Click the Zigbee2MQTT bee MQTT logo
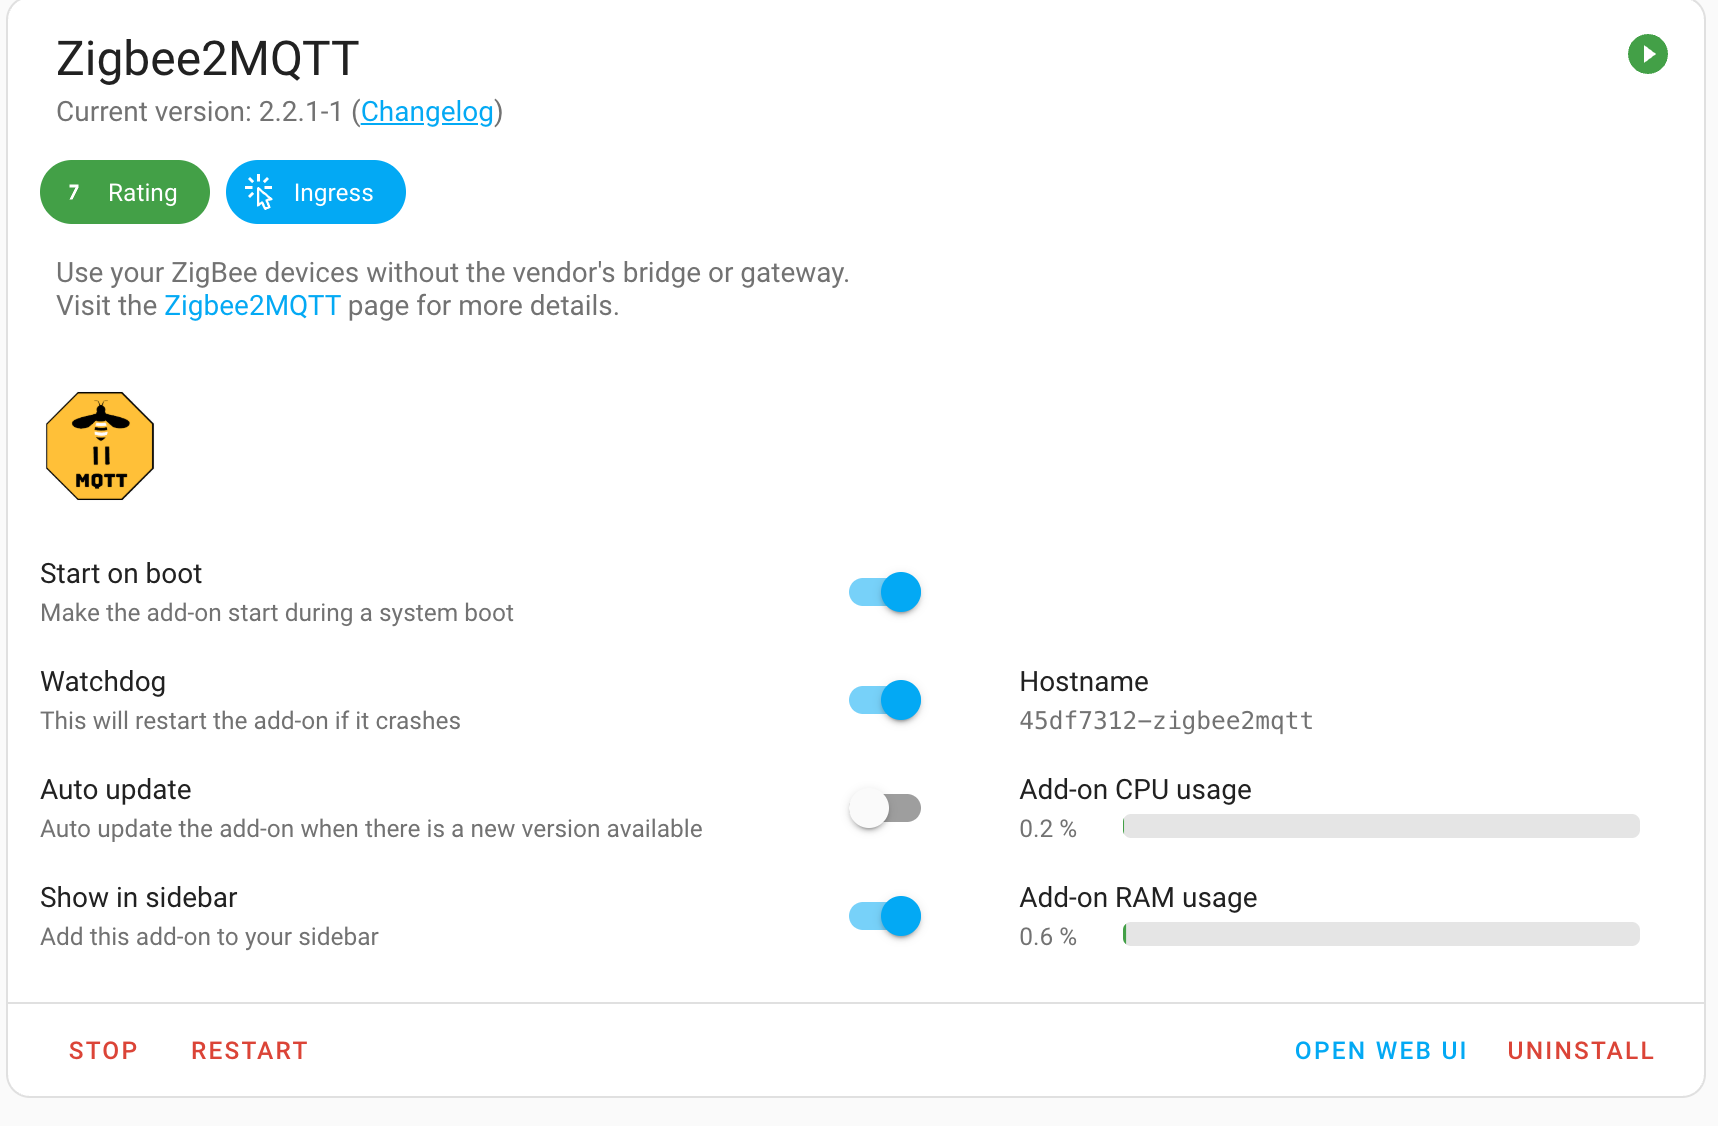Screen dimensions: 1718x1126 99,446
